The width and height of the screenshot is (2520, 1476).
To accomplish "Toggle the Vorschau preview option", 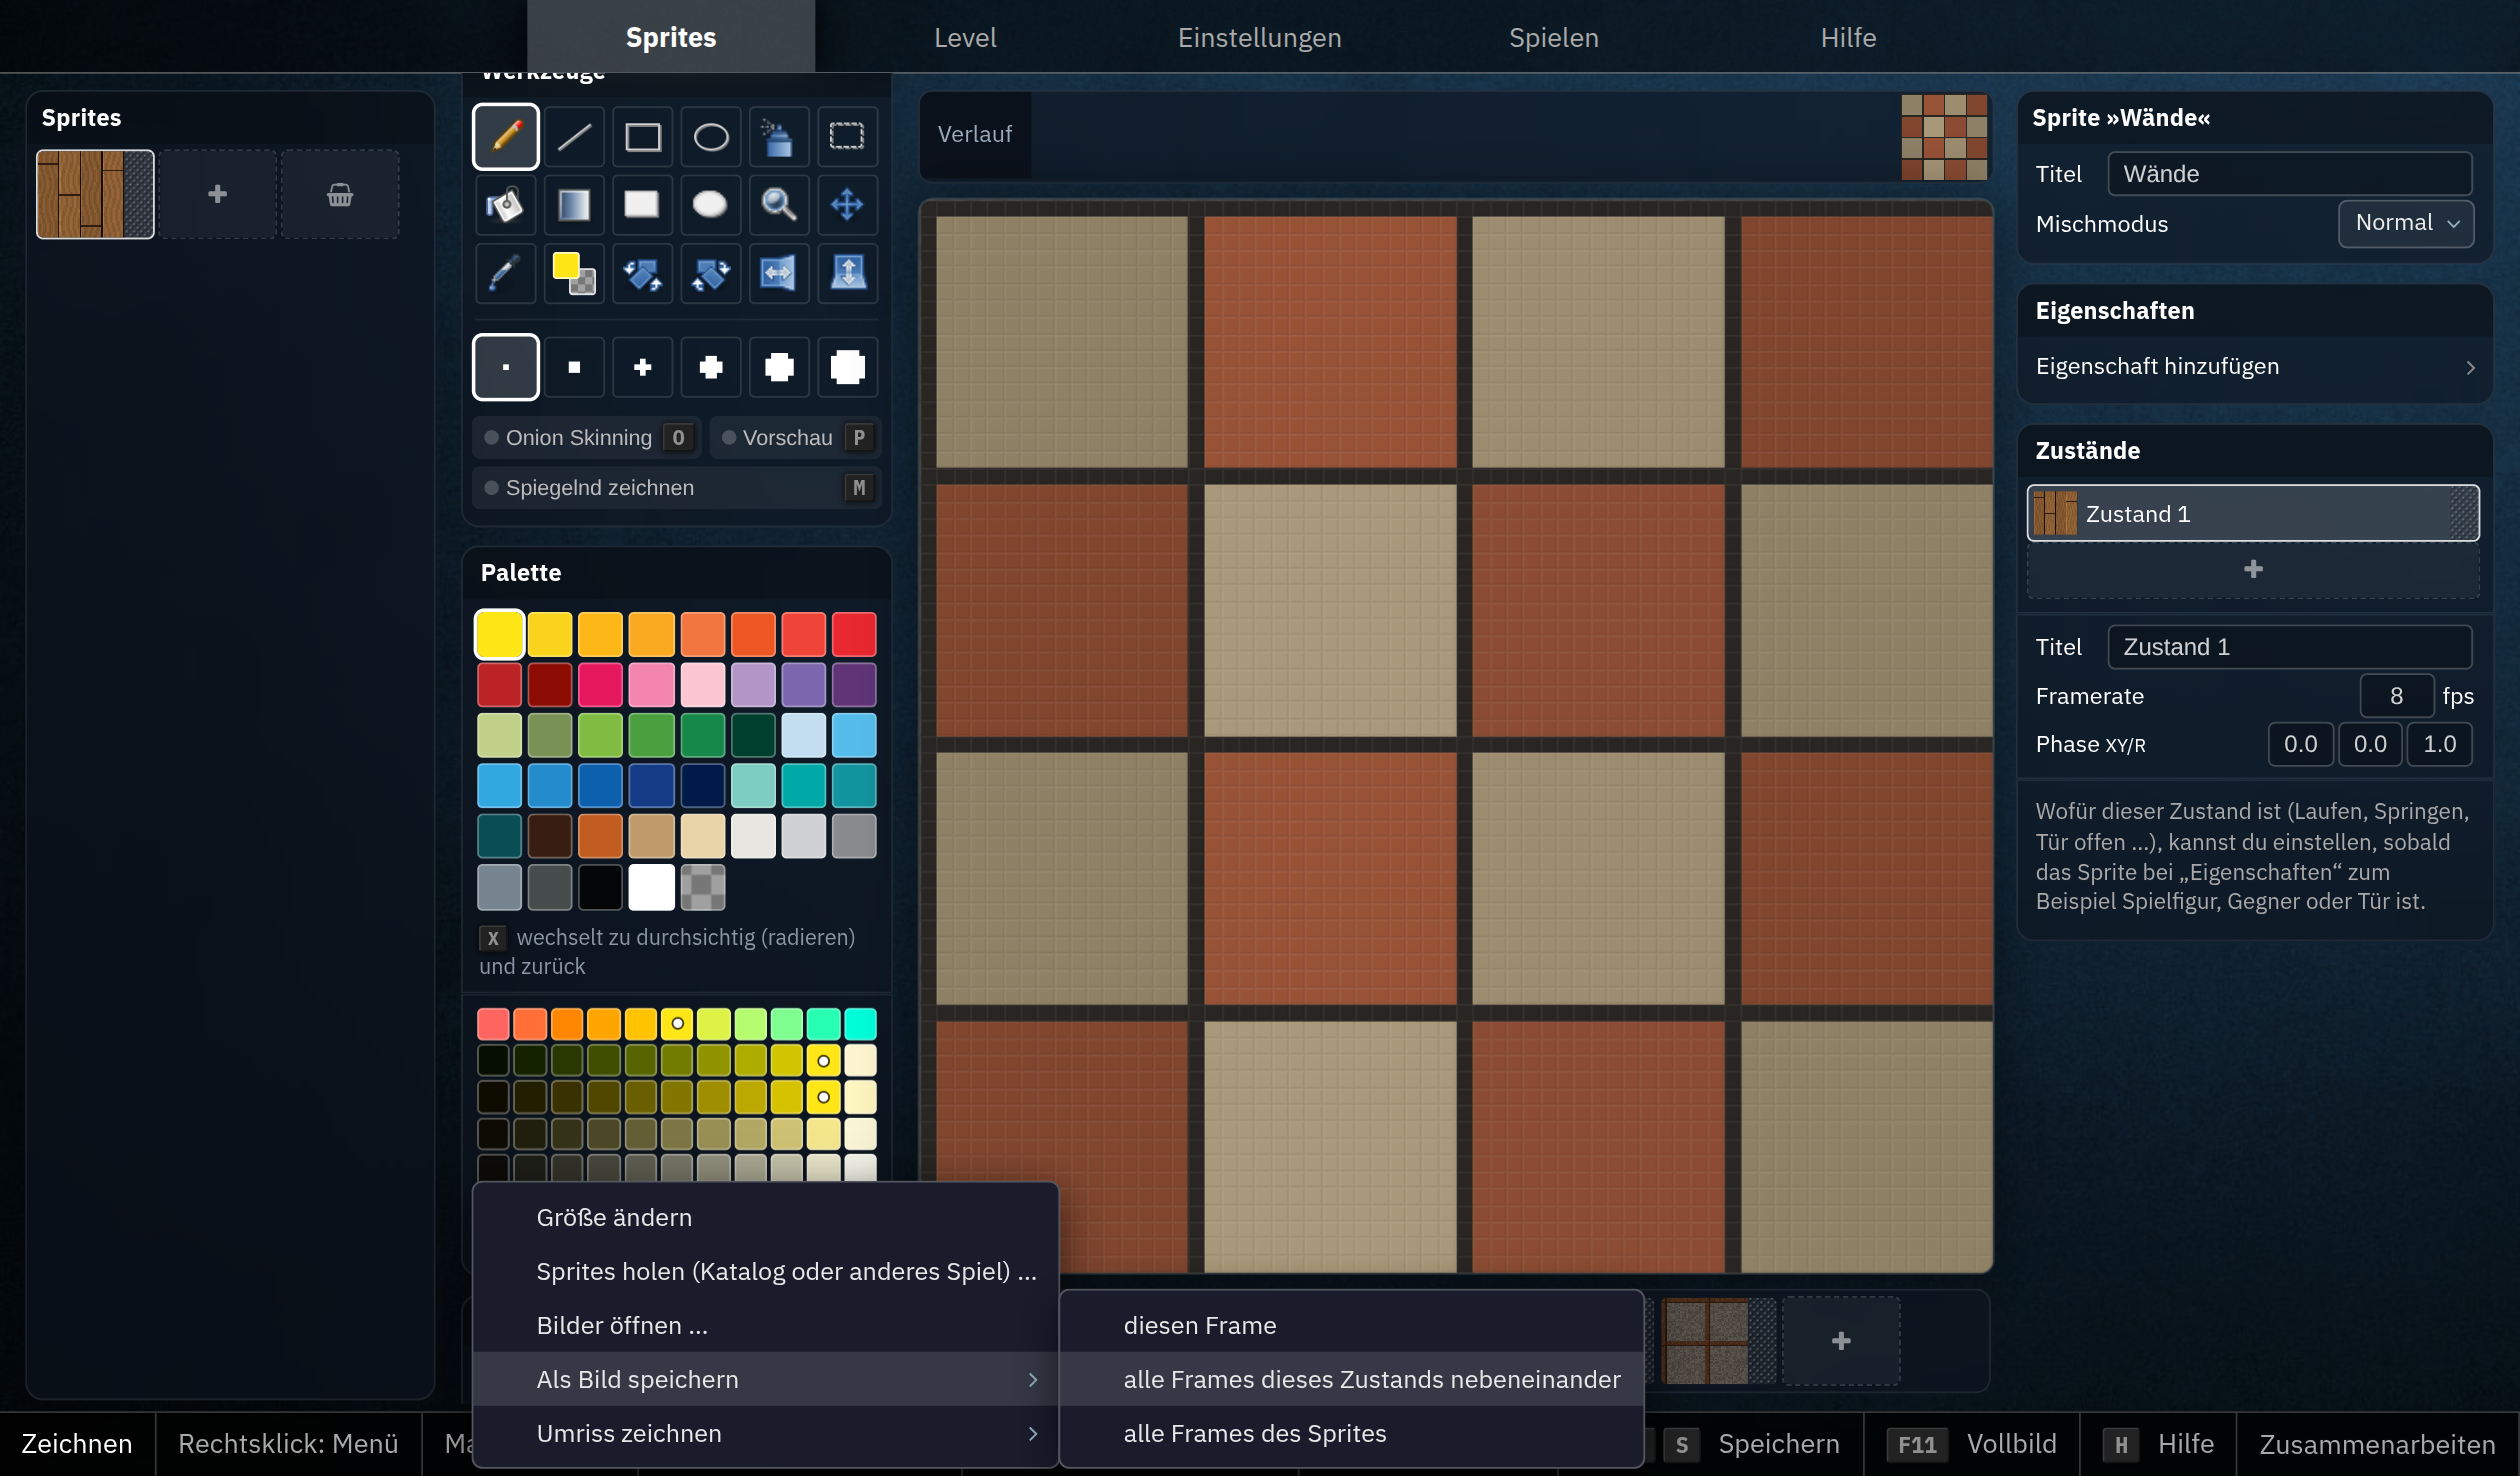I will click(x=796, y=438).
